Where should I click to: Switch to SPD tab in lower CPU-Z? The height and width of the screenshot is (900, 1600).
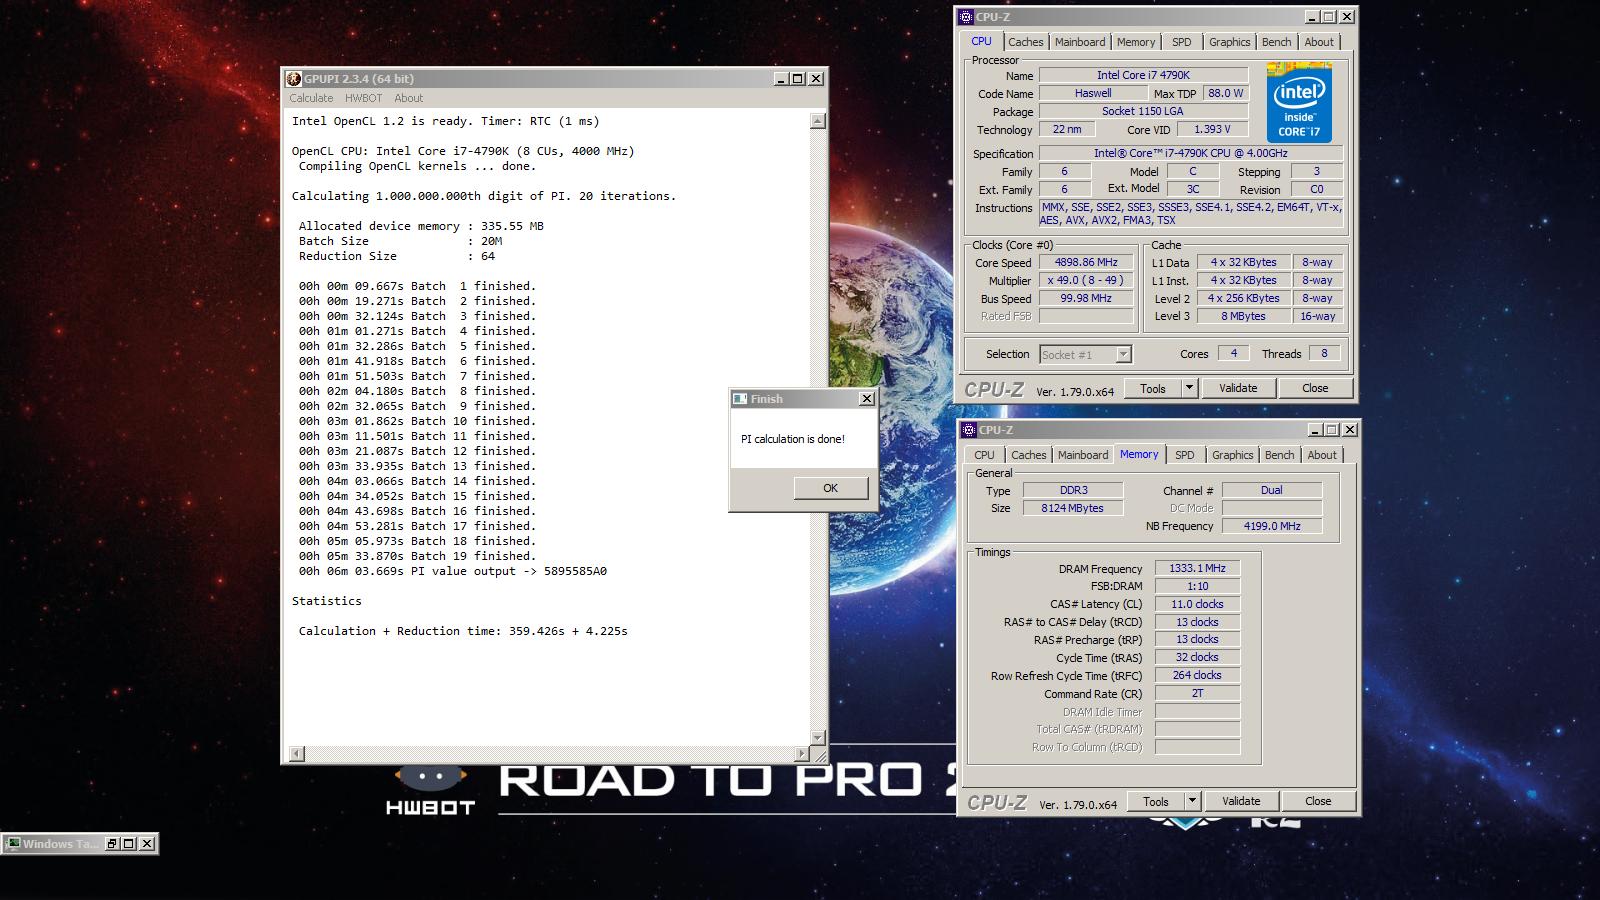tap(1185, 455)
